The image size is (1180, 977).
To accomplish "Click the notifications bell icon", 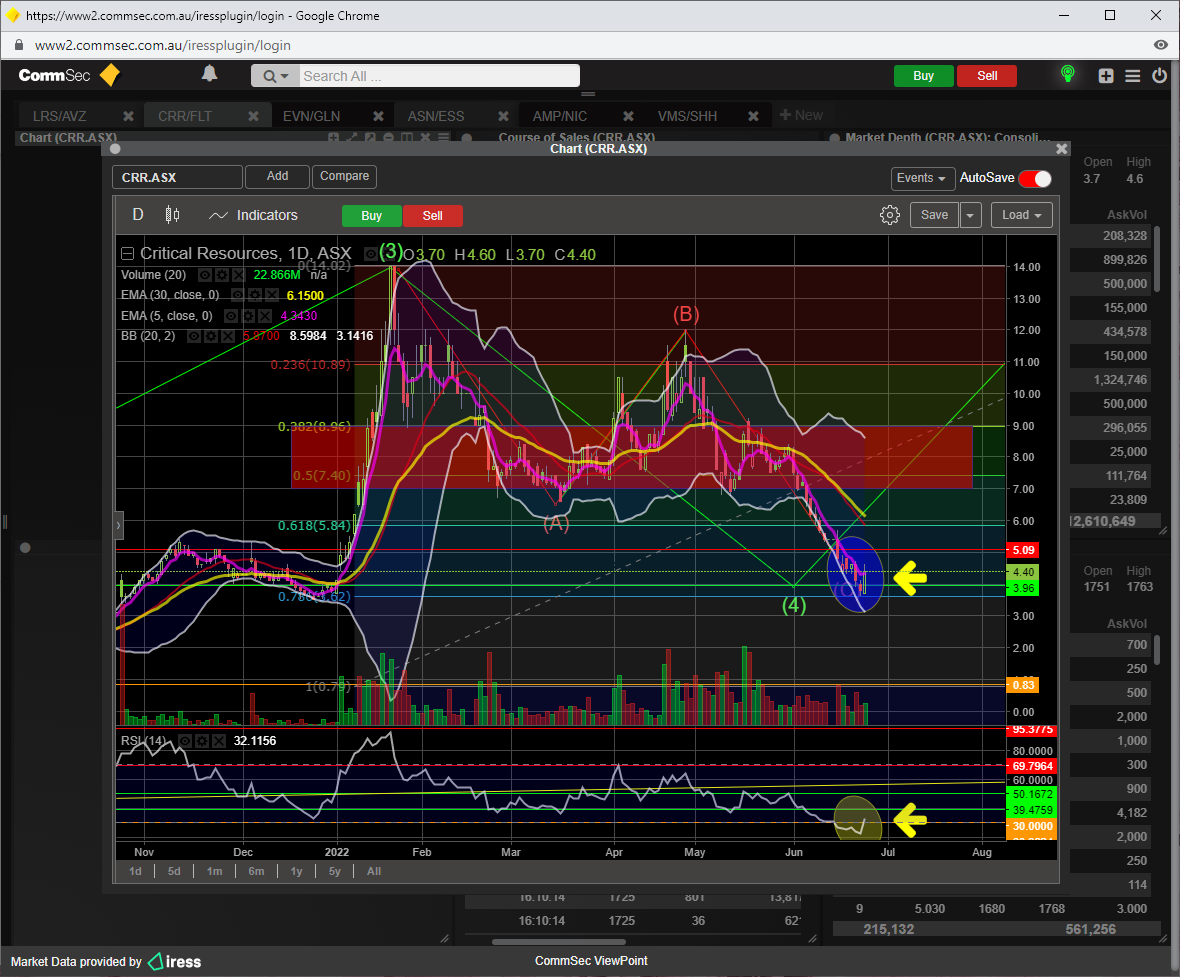I will pyautogui.click(x=210, y=74).
